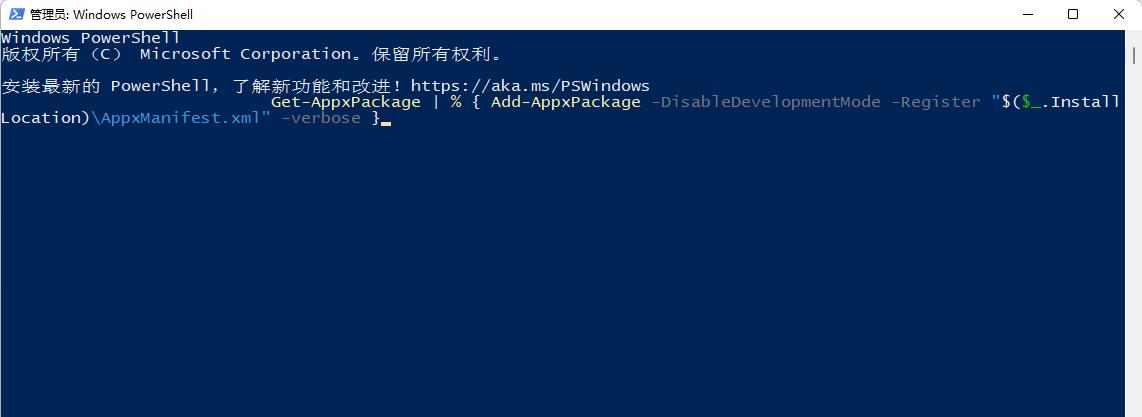1142x417 pixels.
Task: Click the % alias before the brace
Action: [456, 102]
